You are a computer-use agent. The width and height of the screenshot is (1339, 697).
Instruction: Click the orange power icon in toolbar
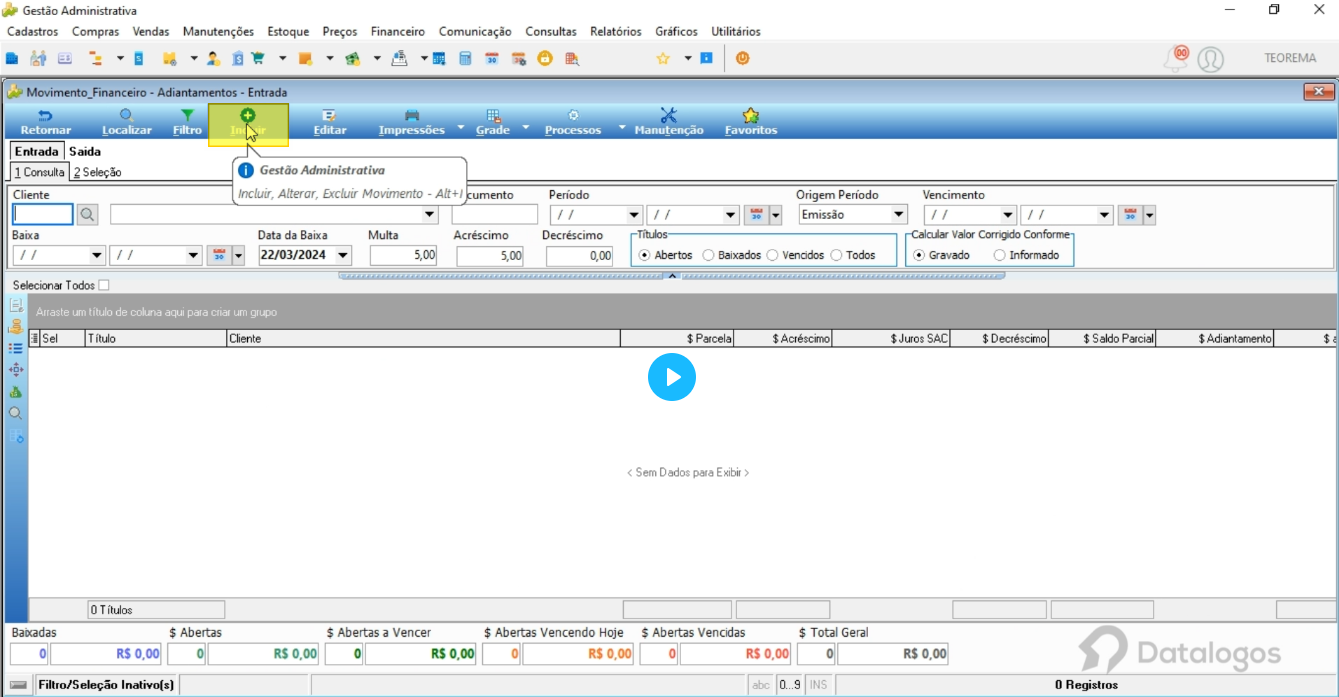click(742, 58)
